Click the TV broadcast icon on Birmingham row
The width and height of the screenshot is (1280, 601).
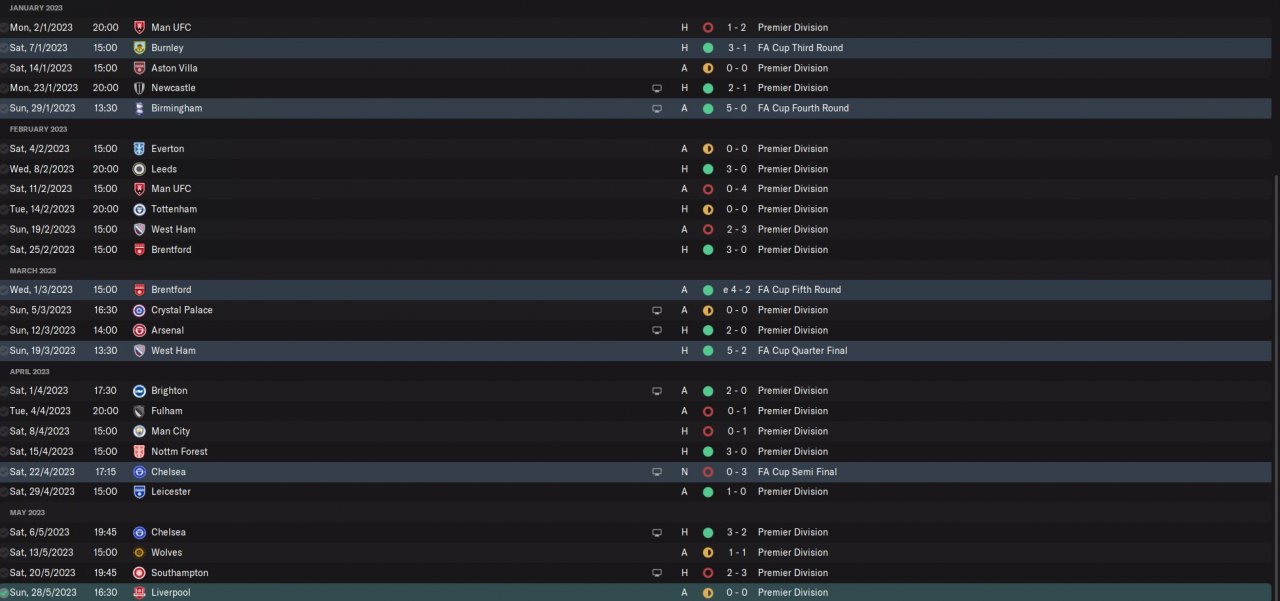657,108
